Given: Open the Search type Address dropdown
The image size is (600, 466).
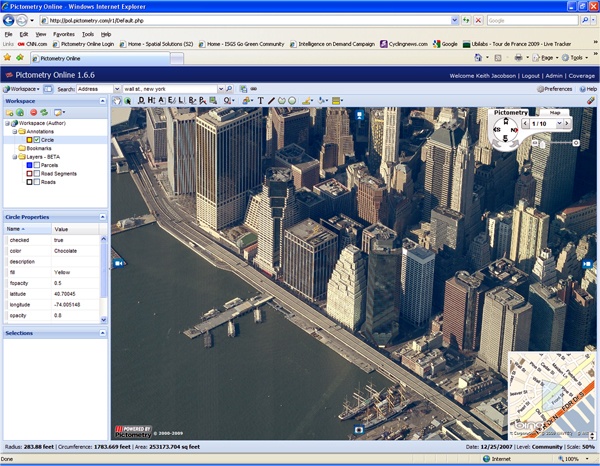Looking at the screenshot, I should pos(117,89).
